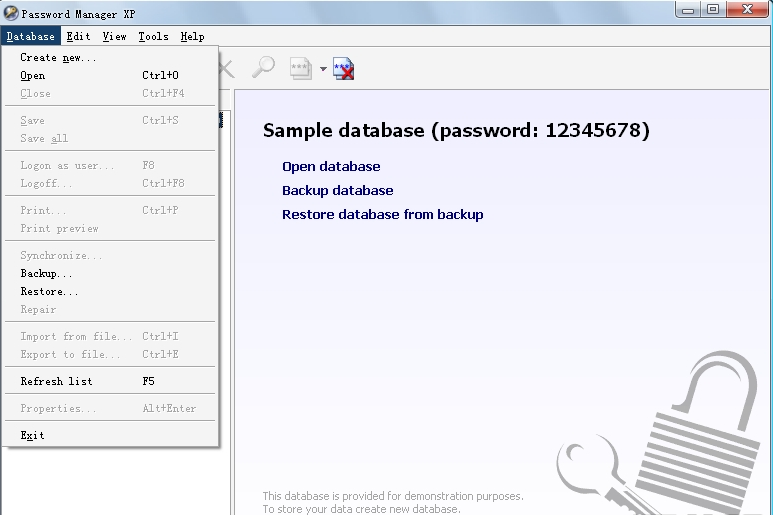Viewport: 773px width, 515px height.
Task: Maximize the Password Manager XP window
Action: [713, 10]
